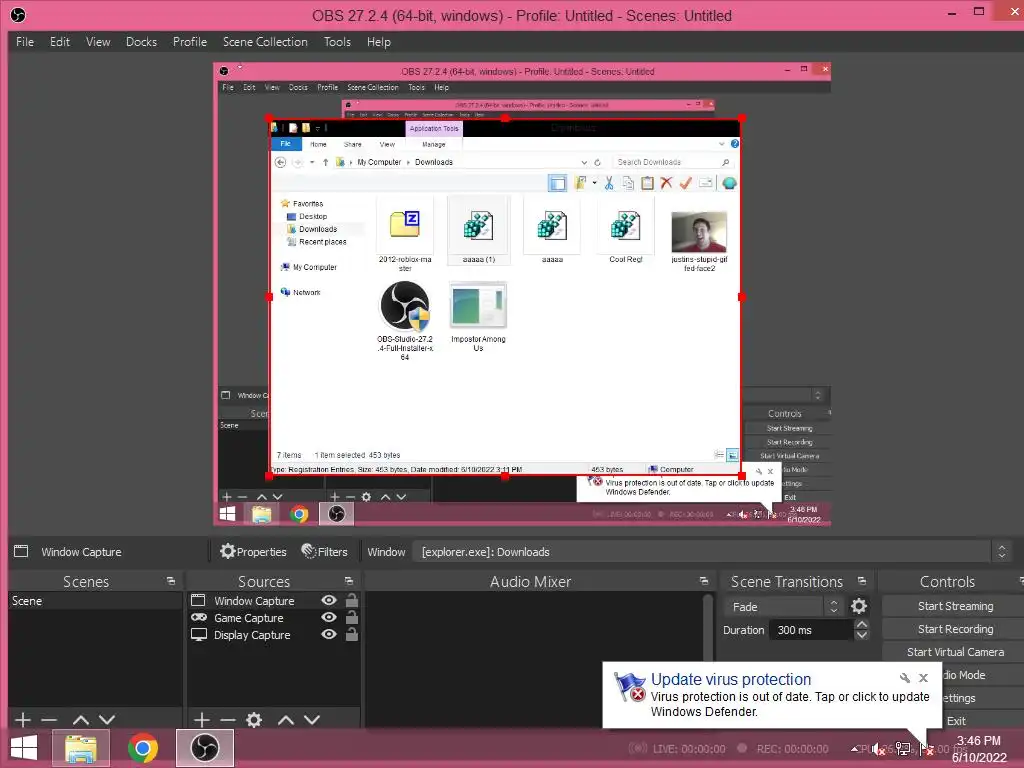Open the File menu
Viewport: 1024px width, 768px height.
25,42
